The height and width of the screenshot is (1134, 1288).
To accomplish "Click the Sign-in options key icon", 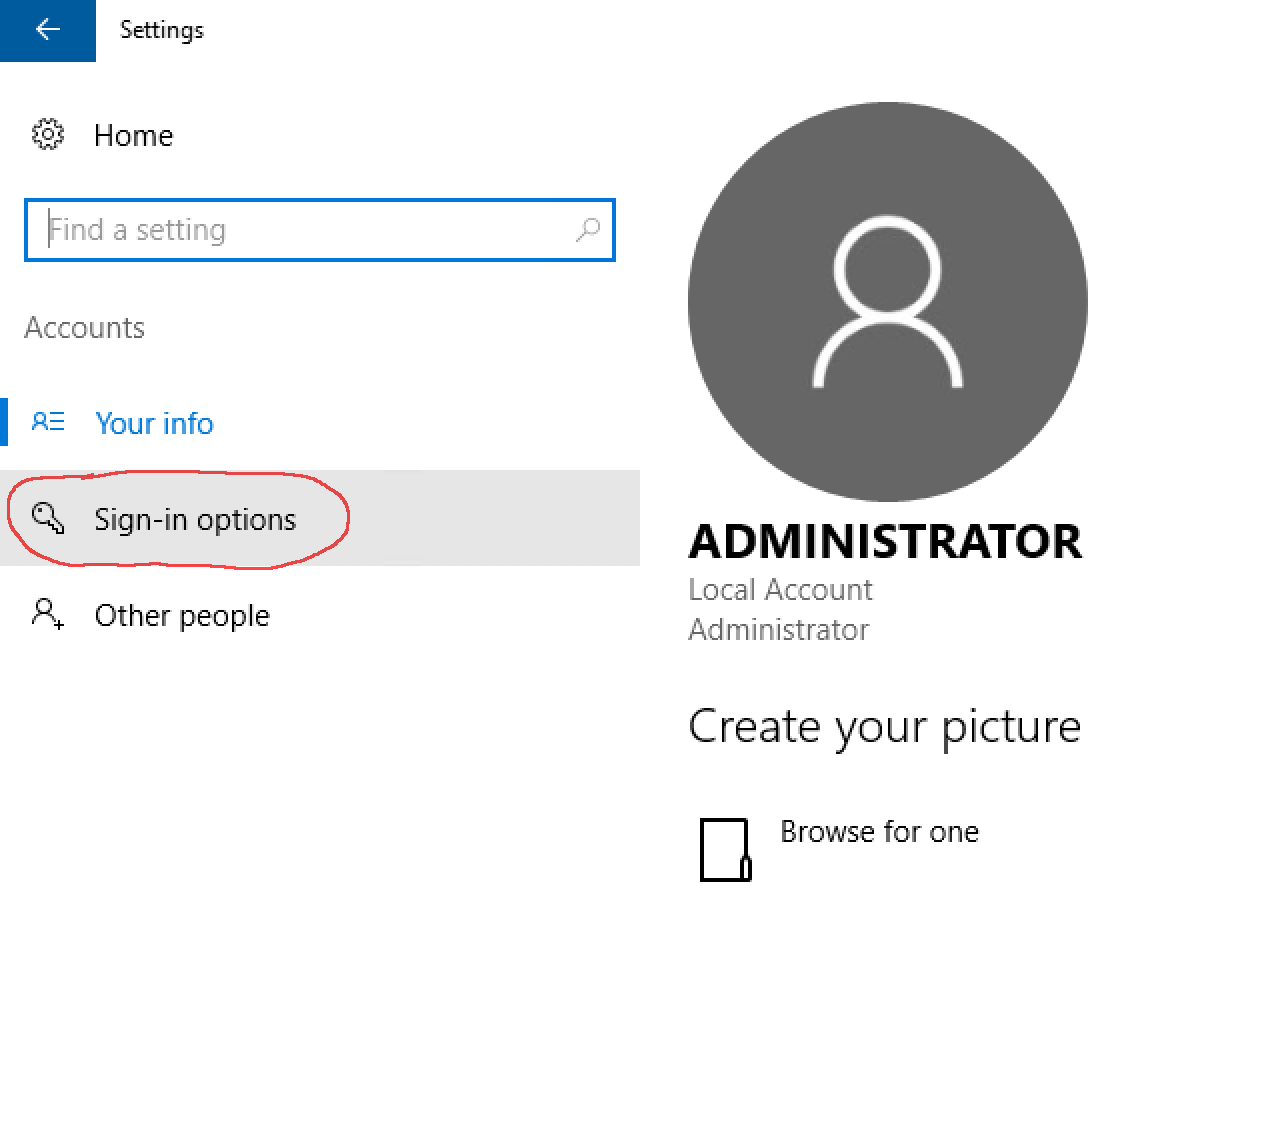I will click(x=48, y=518).
